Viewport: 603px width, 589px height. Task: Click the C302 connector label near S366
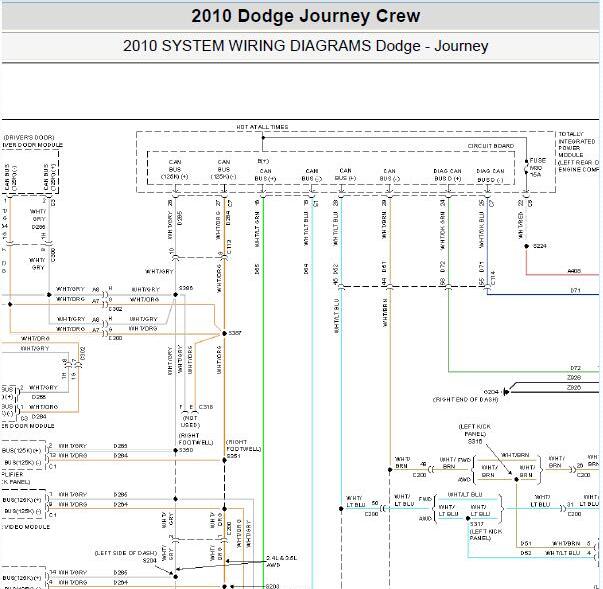tap(115, 309)
